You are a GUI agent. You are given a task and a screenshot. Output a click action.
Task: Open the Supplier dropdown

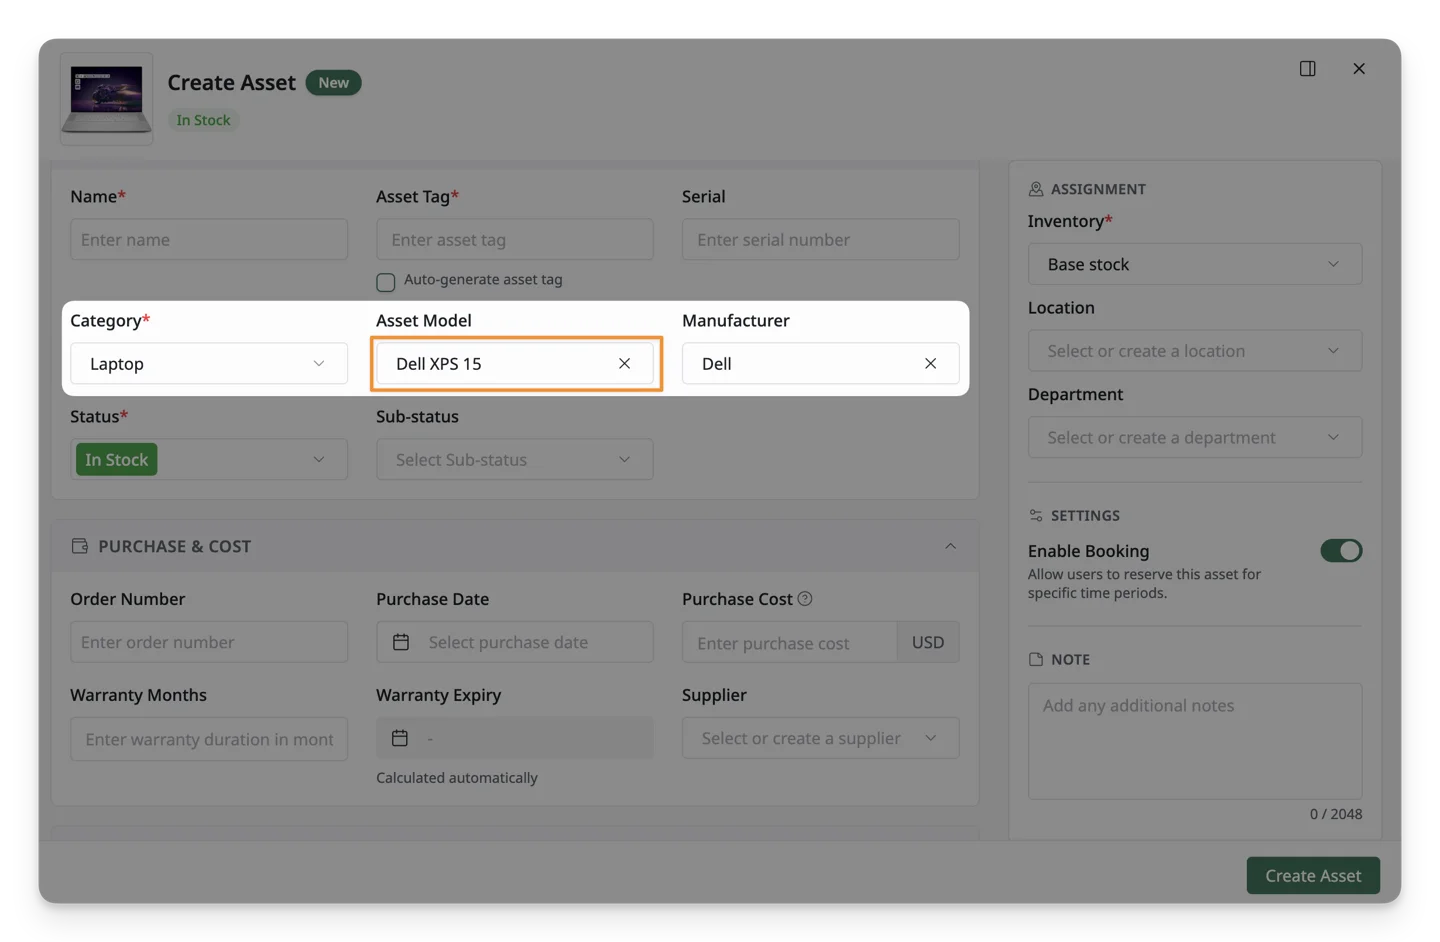pyautogui.click(x=821, y=738)
